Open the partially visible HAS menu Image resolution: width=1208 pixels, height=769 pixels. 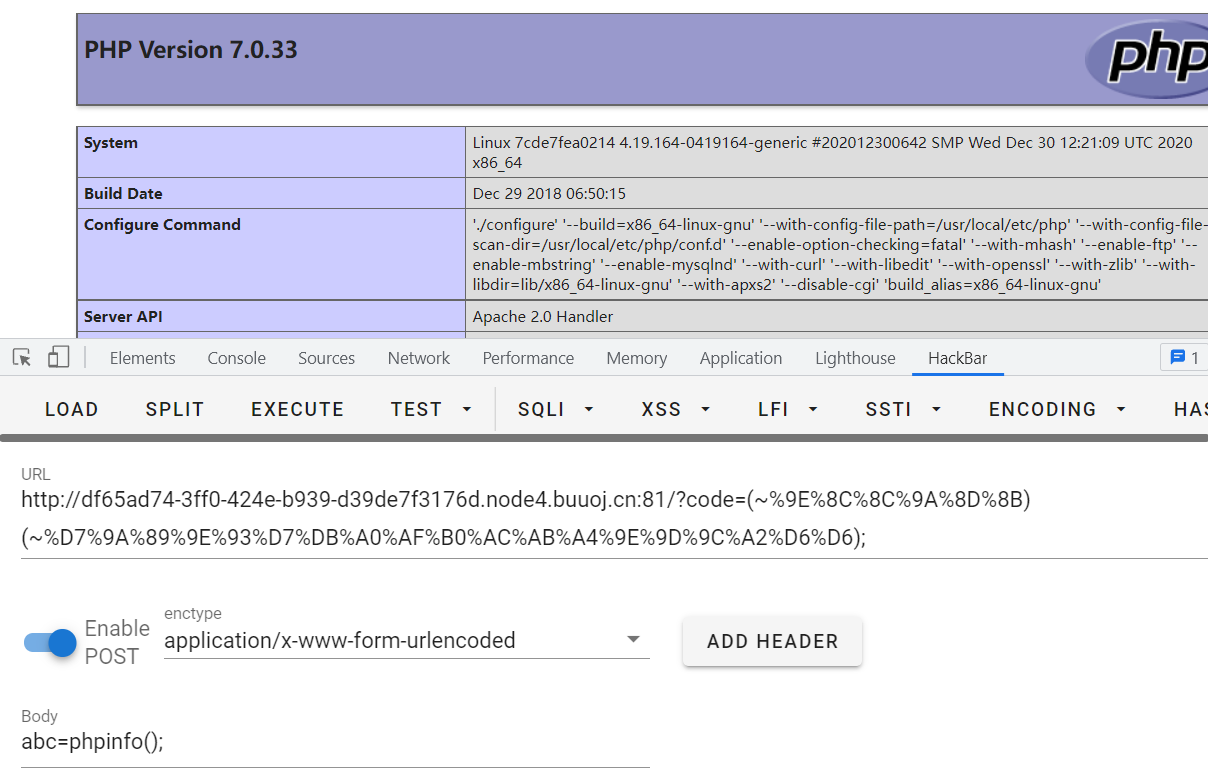click(x=1190, y=409)
